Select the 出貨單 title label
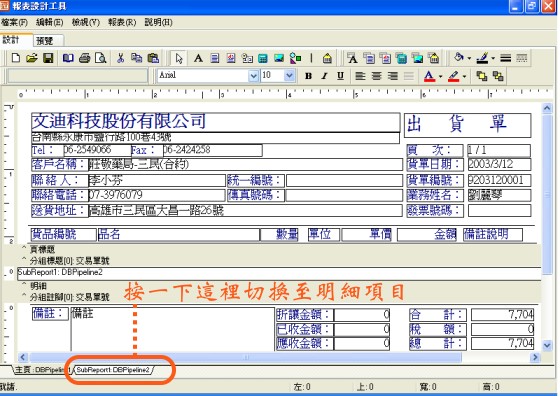Image resolution: width=560 pixels, height=396 pixels. tap(468, 125)
